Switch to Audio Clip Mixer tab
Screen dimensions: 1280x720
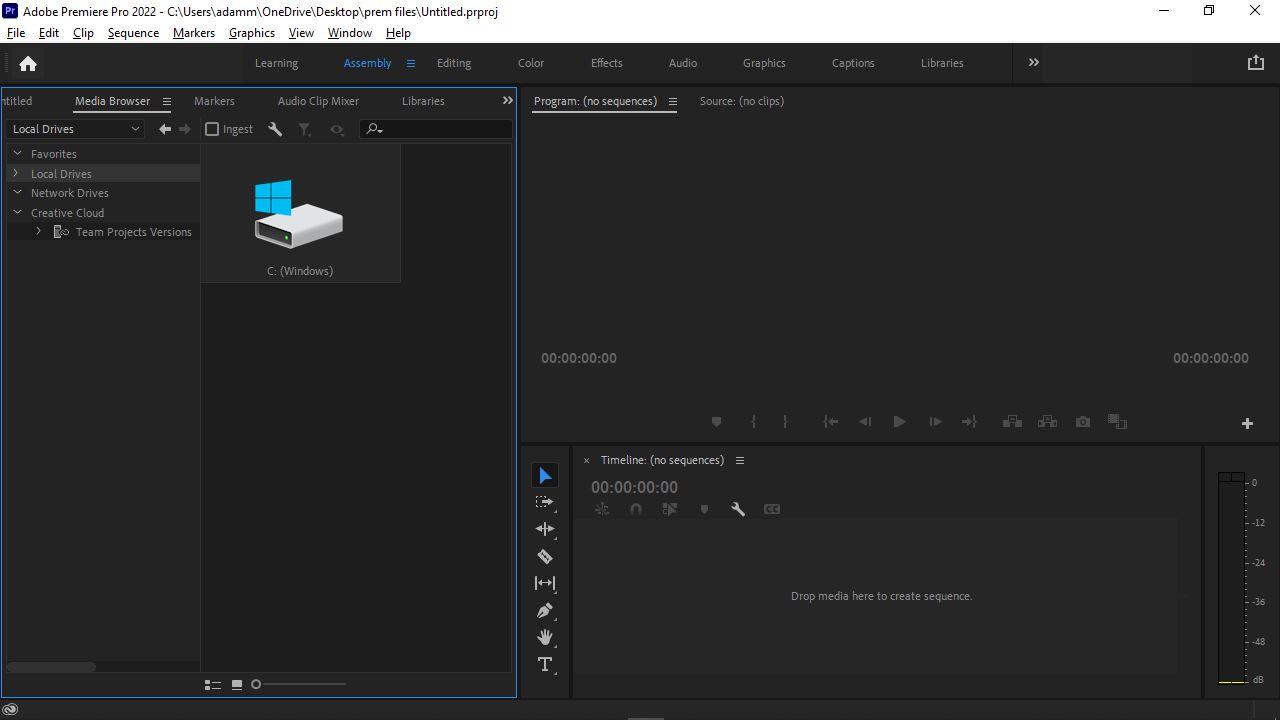tap(318, 101)
